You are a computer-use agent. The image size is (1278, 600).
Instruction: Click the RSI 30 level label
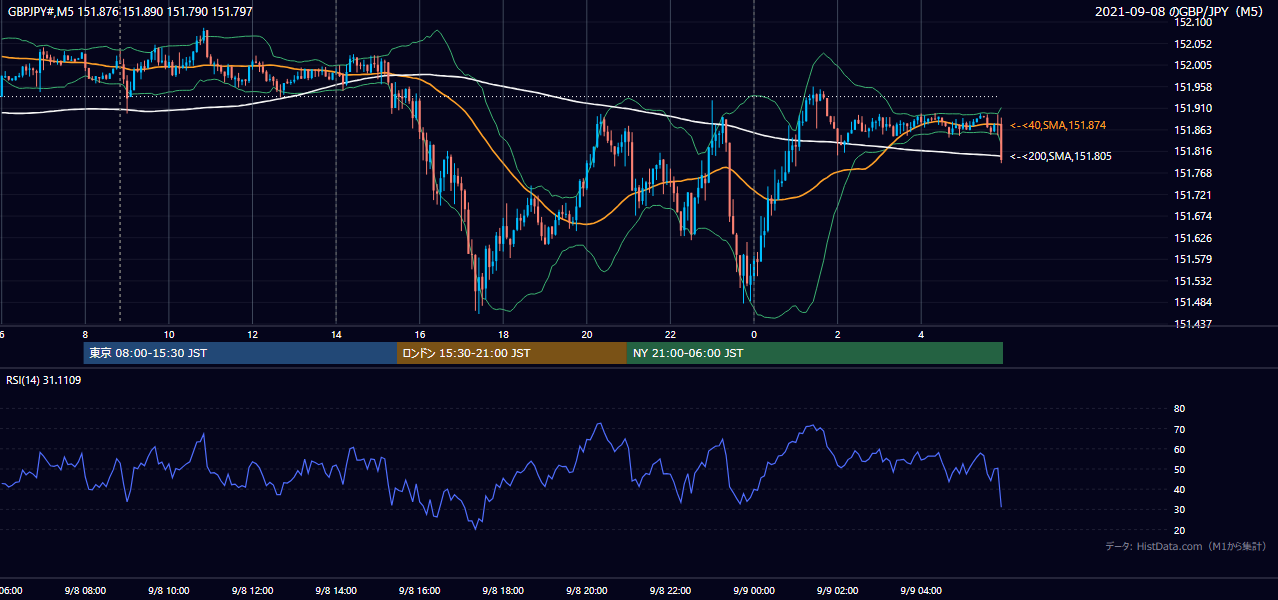[1179, 510]
